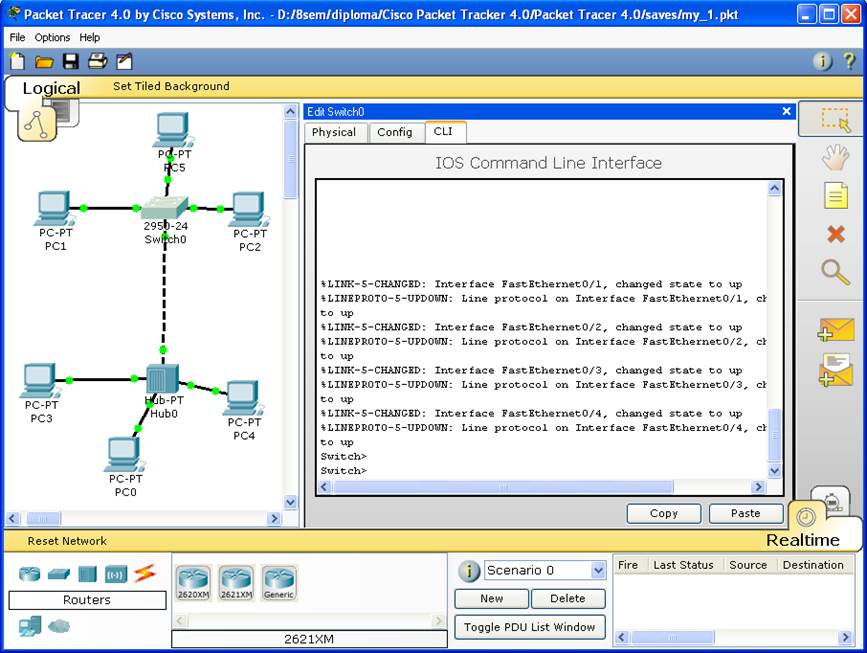Click the red Delete tool
This screenshot has width=867, height=653.
point(835,234)
